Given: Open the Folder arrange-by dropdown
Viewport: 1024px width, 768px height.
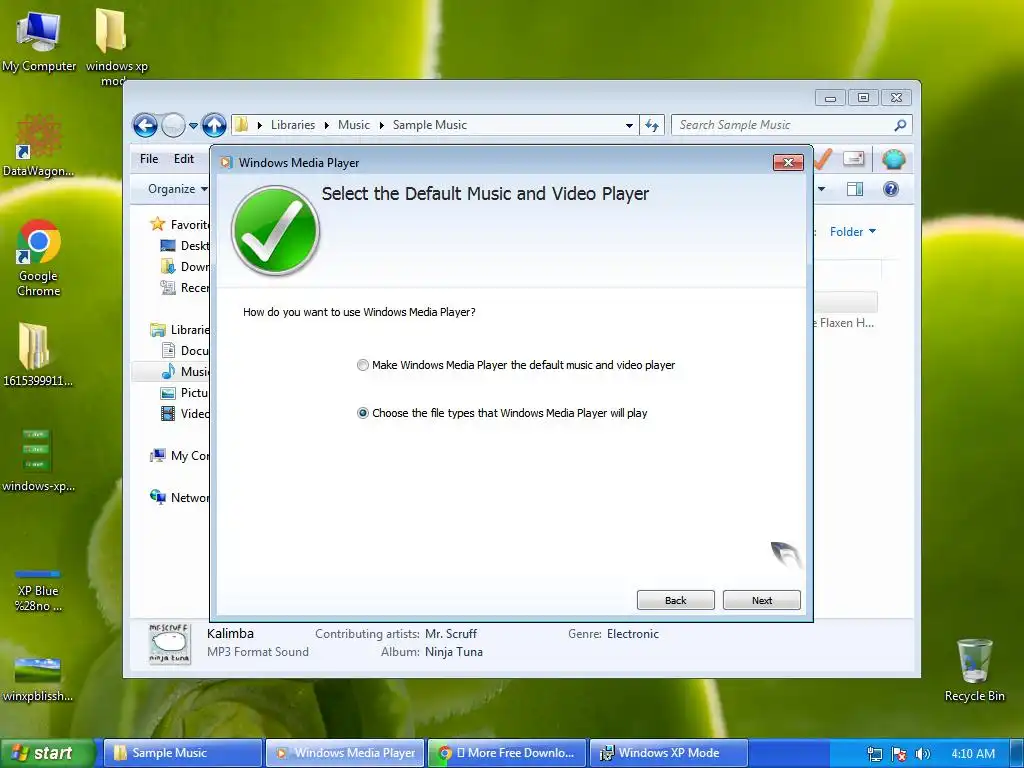Looking at the screenshot, I should (853, 232).
